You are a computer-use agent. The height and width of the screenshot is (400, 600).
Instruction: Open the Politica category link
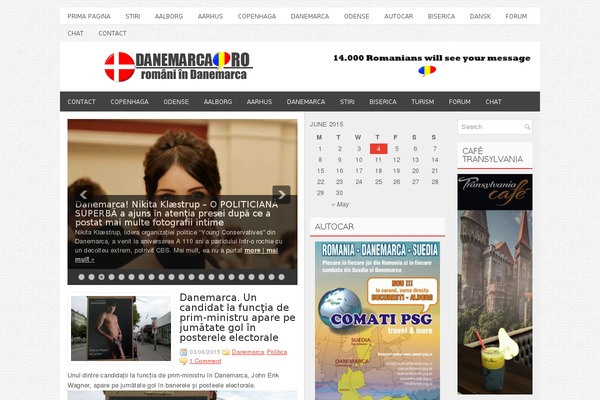pos(277,352)
